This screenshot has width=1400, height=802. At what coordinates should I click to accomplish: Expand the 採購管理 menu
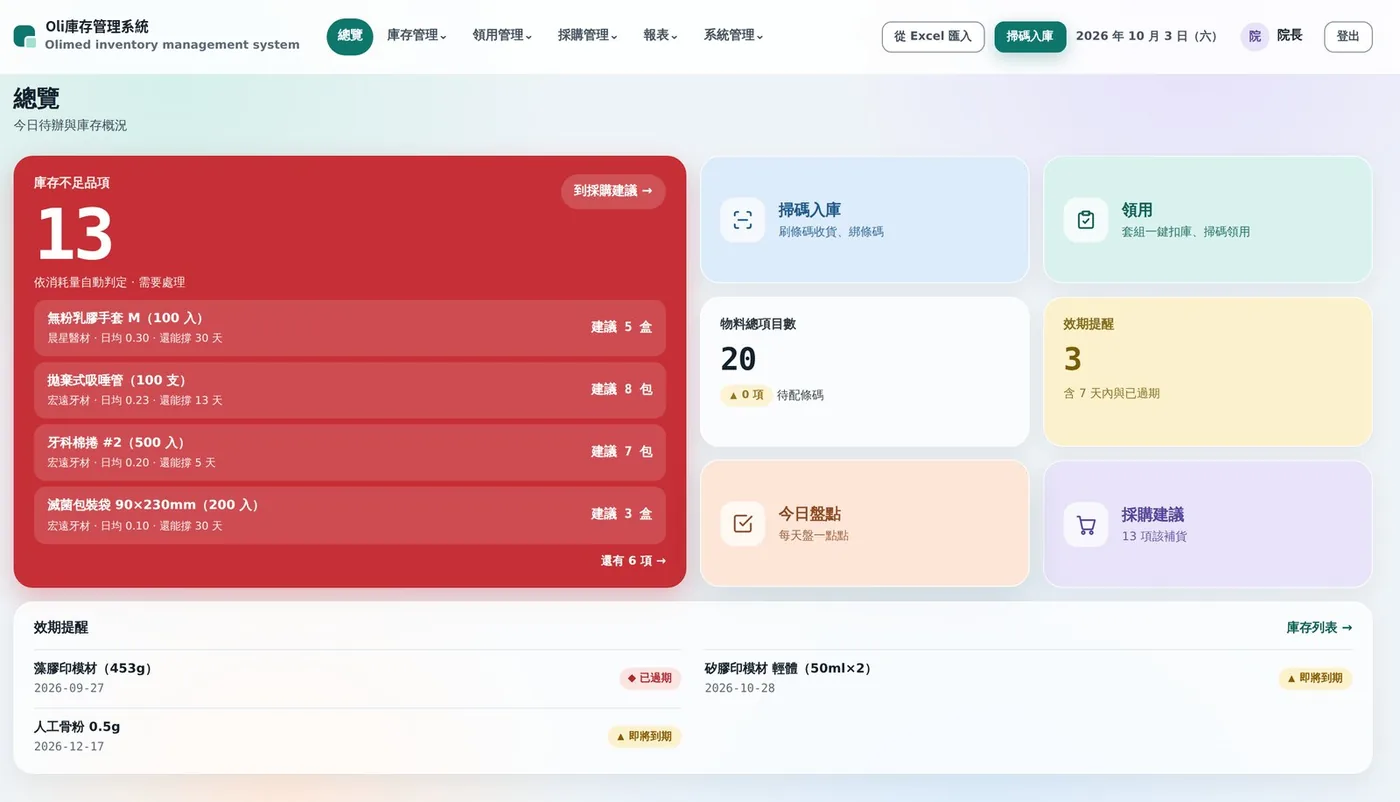tap(588, 36)
